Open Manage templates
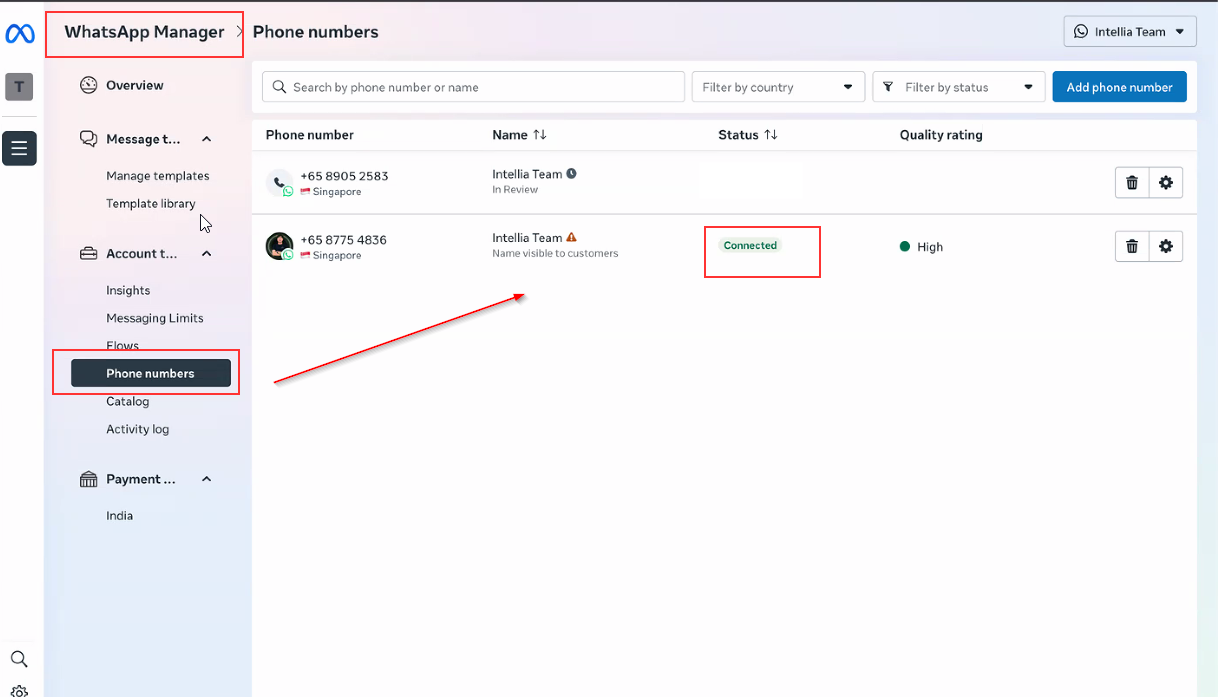Image resolution: width=1218 pixels, height=697 pixels. coord(158,176)
